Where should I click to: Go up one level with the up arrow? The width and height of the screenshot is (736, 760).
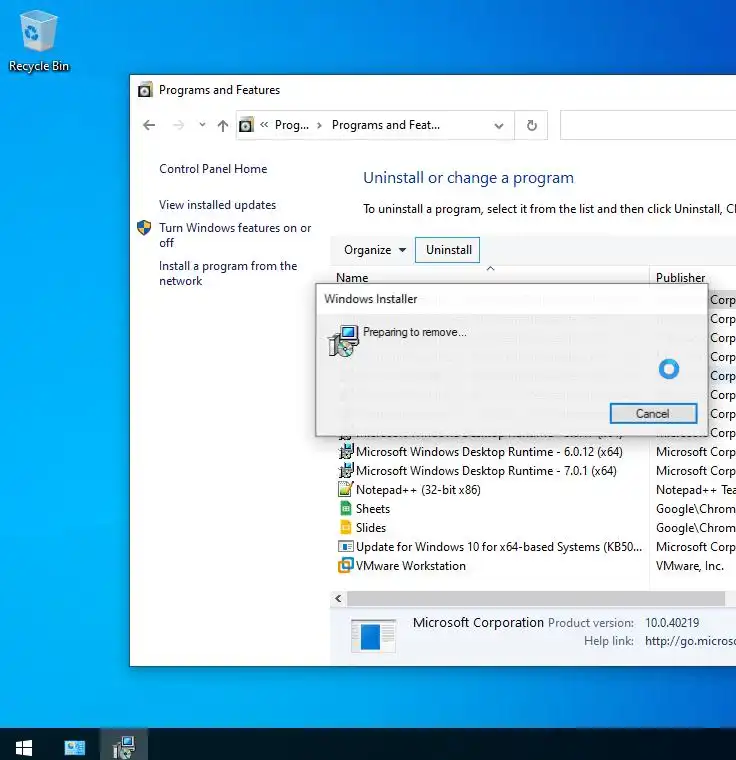(223, 126)
